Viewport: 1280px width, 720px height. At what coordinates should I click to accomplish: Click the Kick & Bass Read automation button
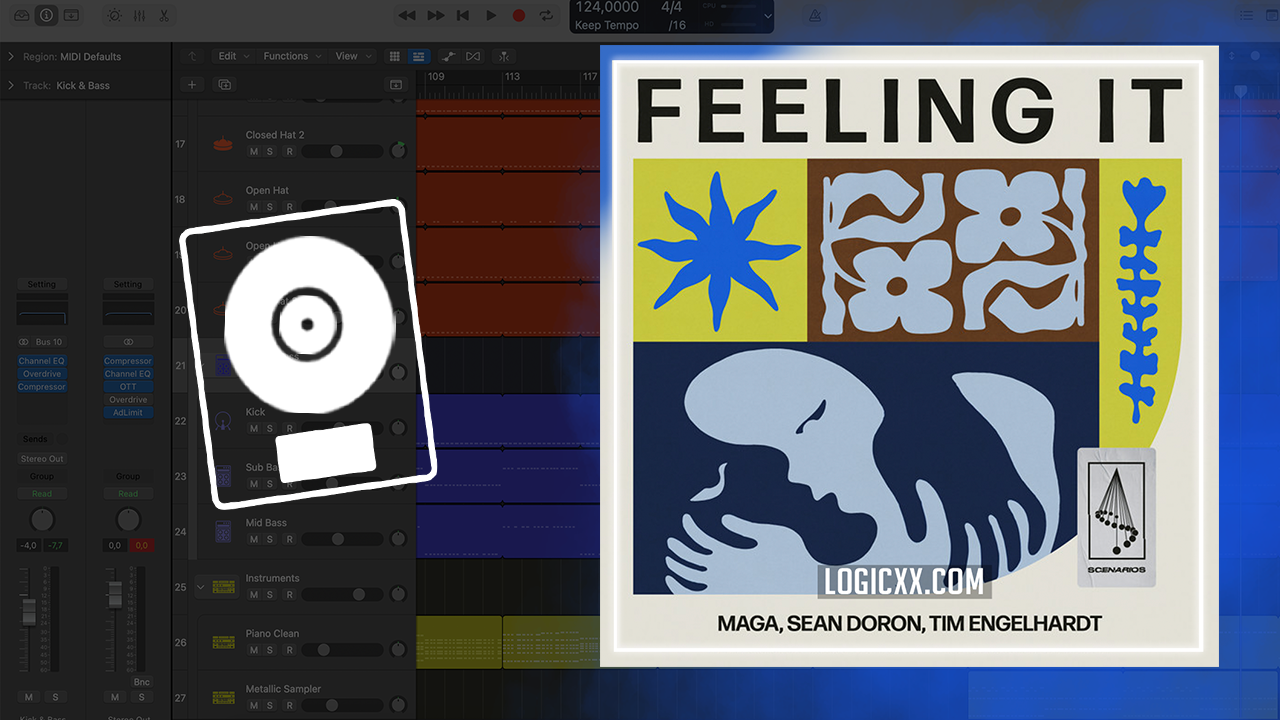tap(42, 494)
